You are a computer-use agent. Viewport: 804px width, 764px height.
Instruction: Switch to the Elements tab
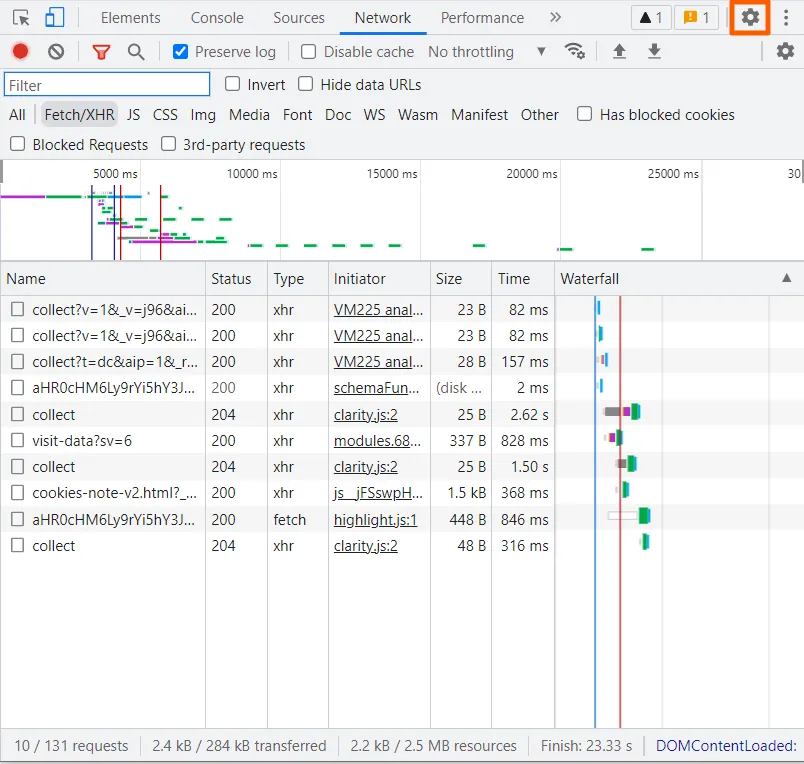pyautogui.click(x=131, y=18)
